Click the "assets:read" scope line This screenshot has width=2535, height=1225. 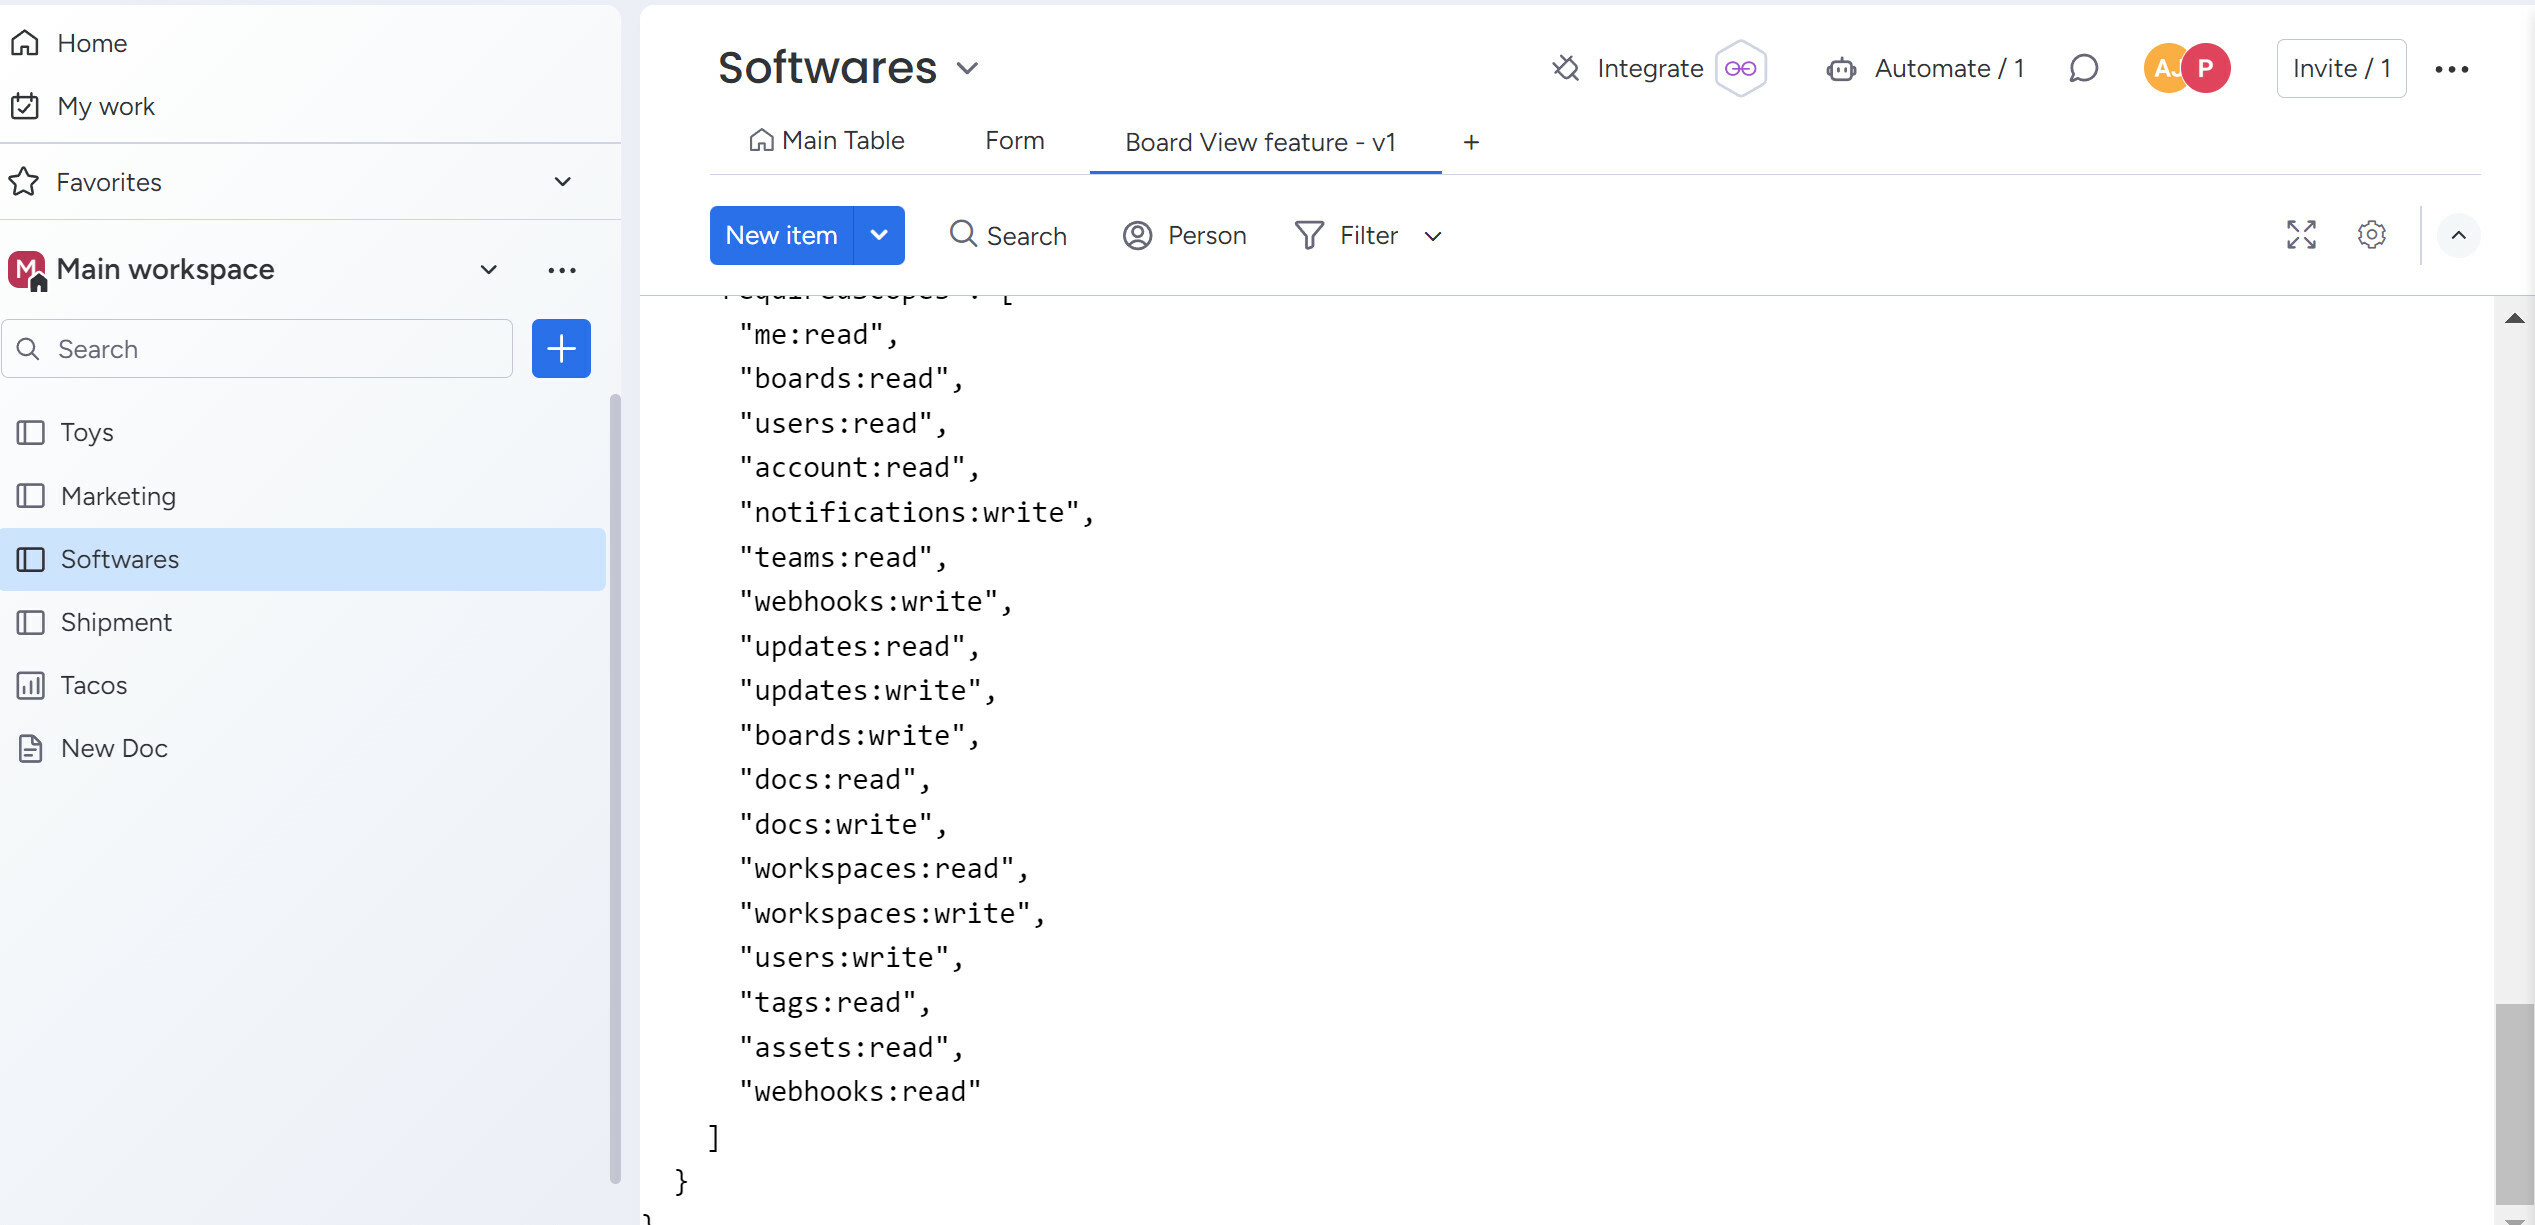coord(851,1048)
